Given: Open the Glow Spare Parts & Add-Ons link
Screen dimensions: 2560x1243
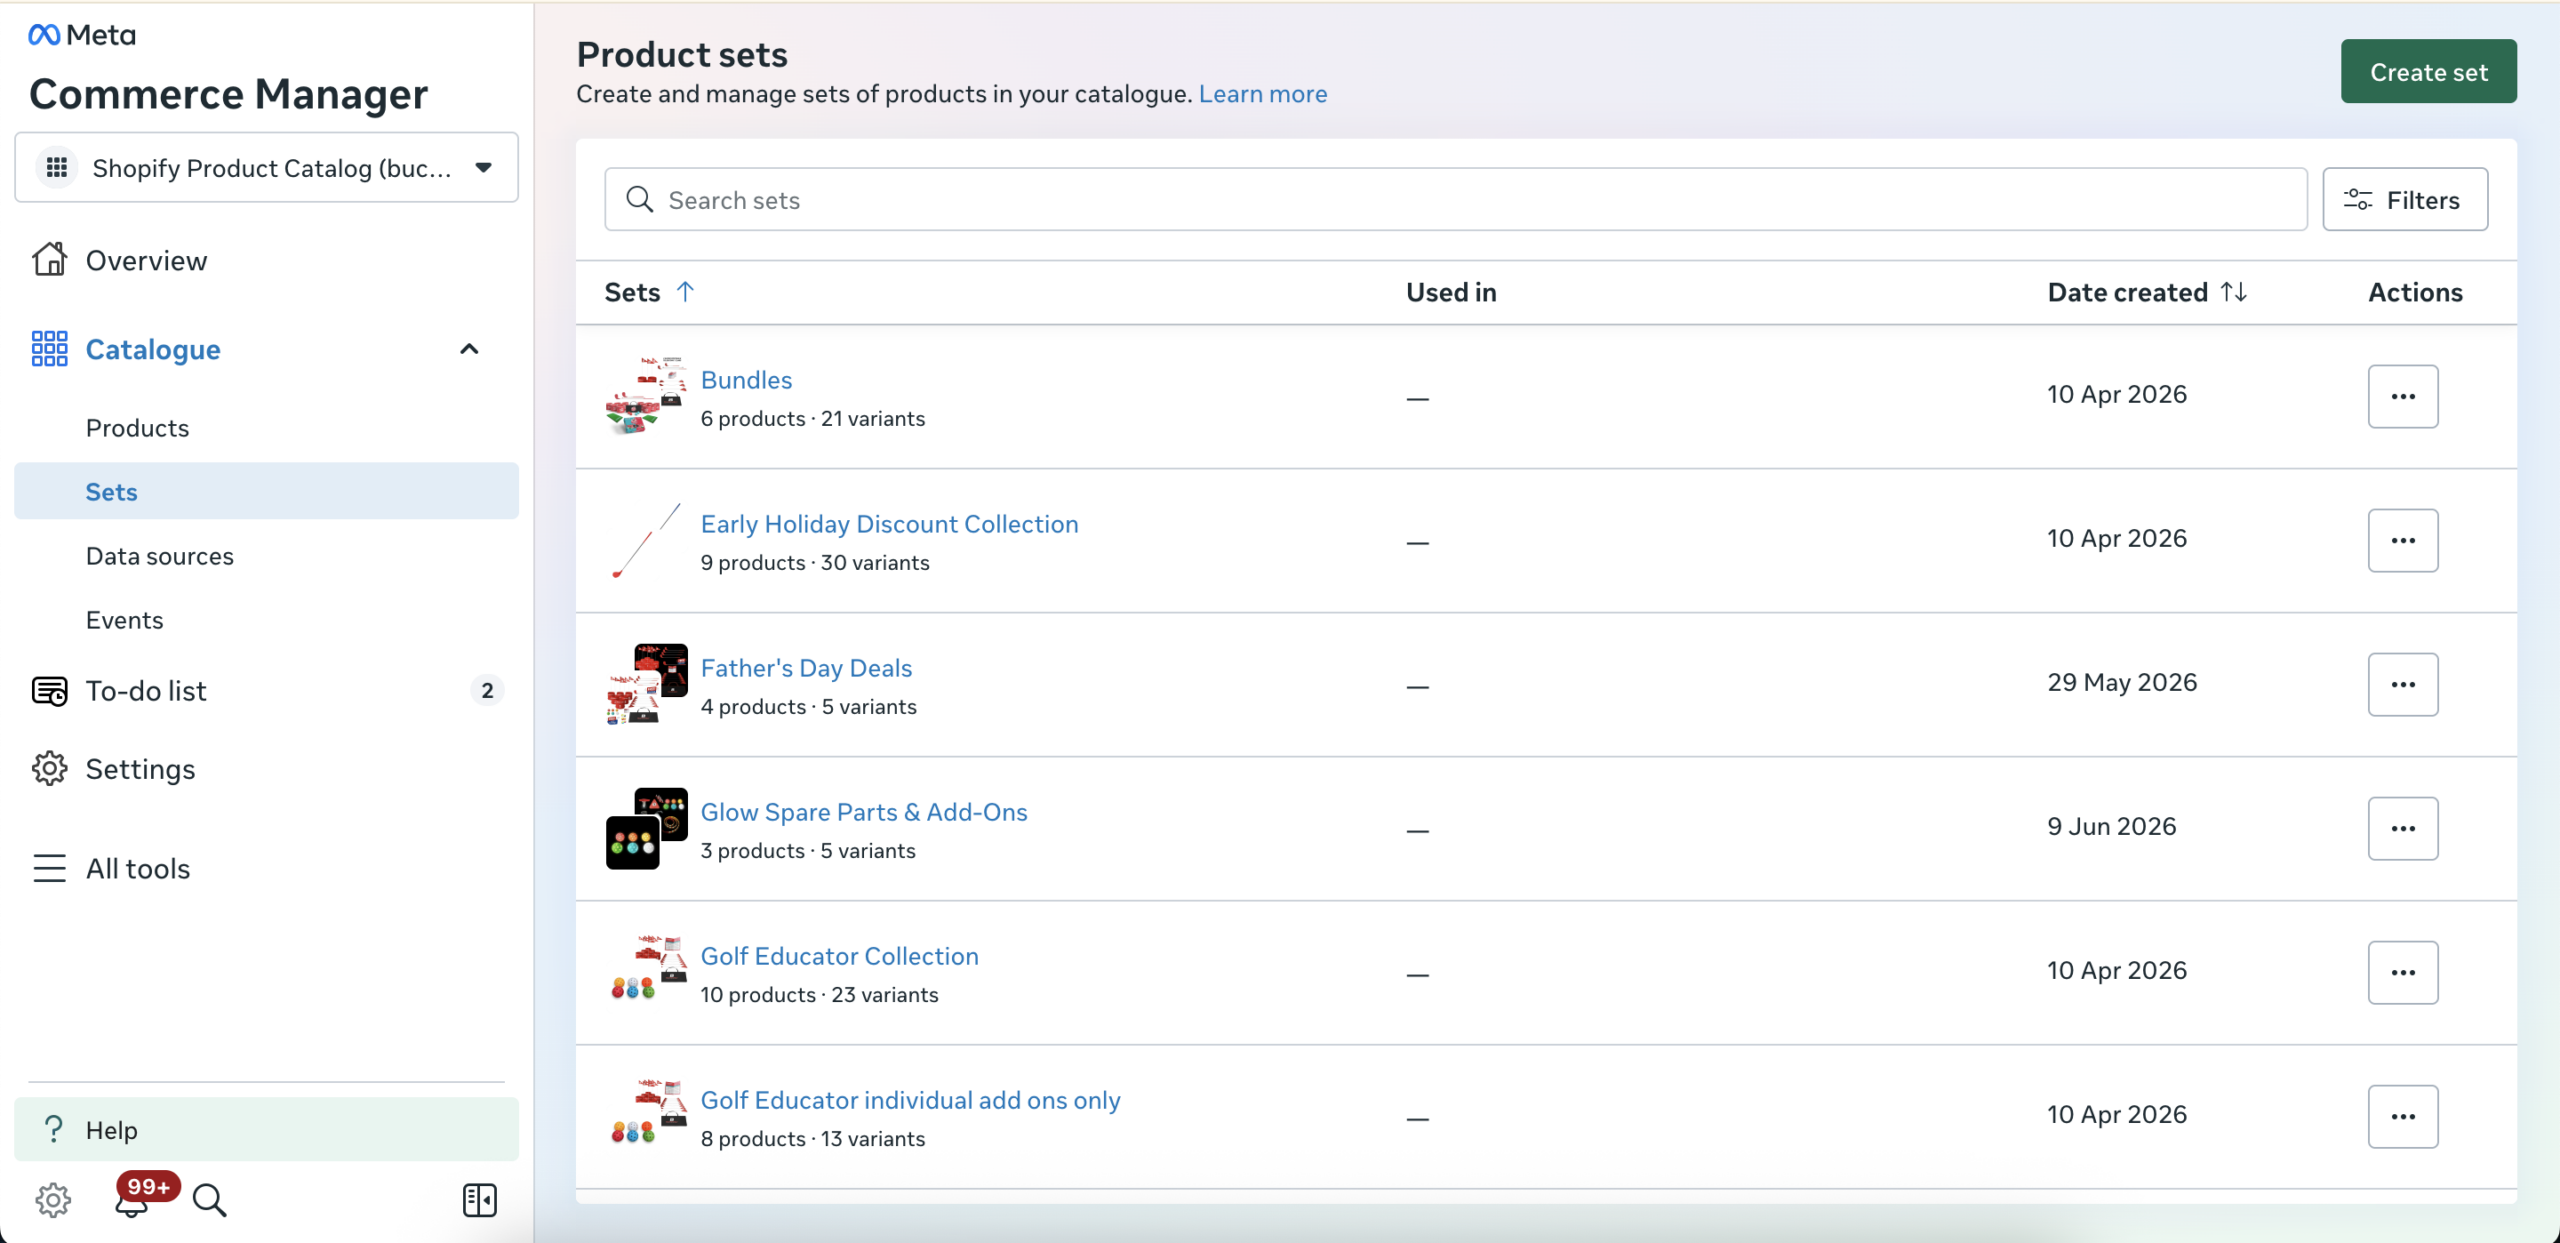Looking at the screenshot, I should point(864,812).
